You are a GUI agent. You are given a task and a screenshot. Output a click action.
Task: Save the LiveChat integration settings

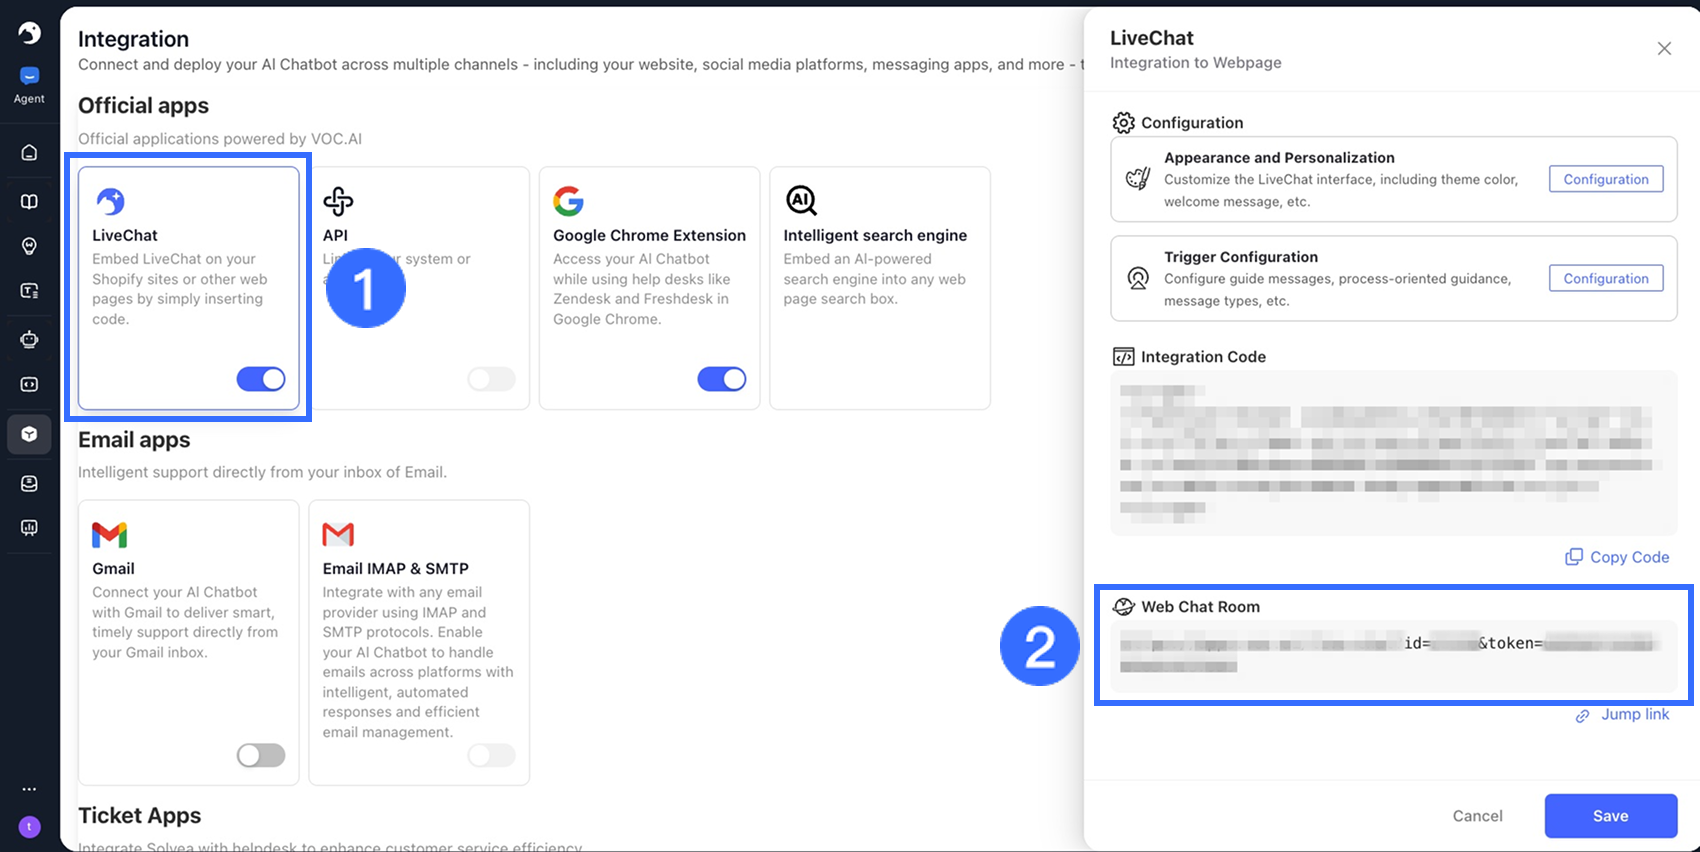pos(1610,816)
